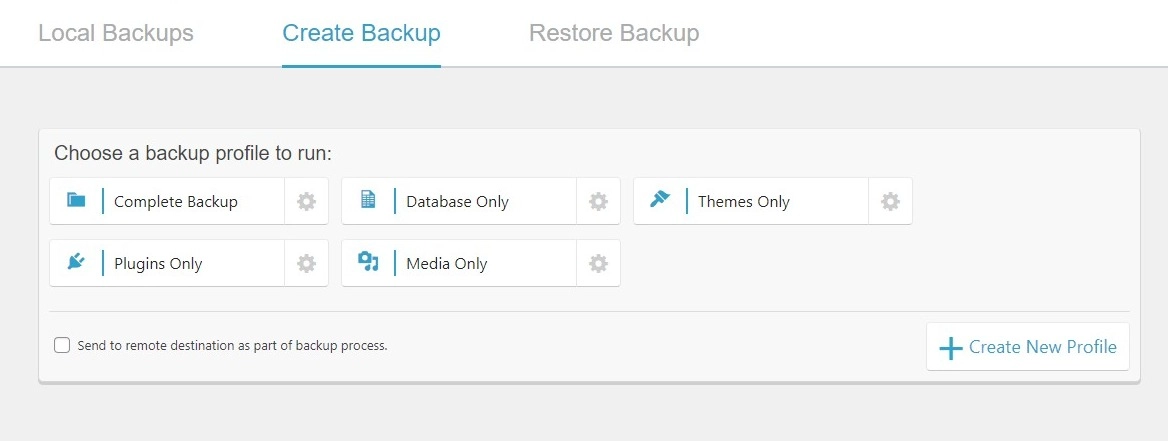
Task: Select the Create Backup tab
Action: 361,34
